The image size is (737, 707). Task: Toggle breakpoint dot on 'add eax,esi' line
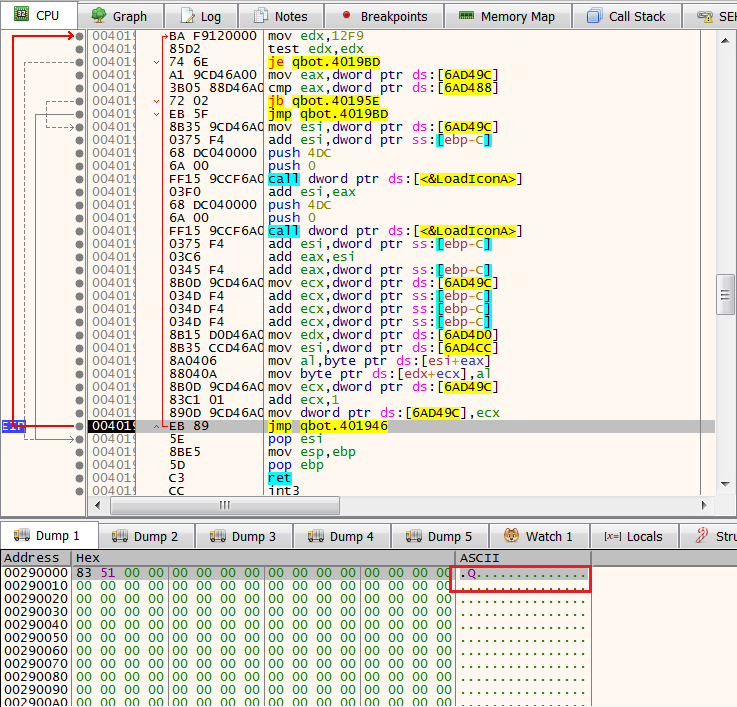point(79,257)
